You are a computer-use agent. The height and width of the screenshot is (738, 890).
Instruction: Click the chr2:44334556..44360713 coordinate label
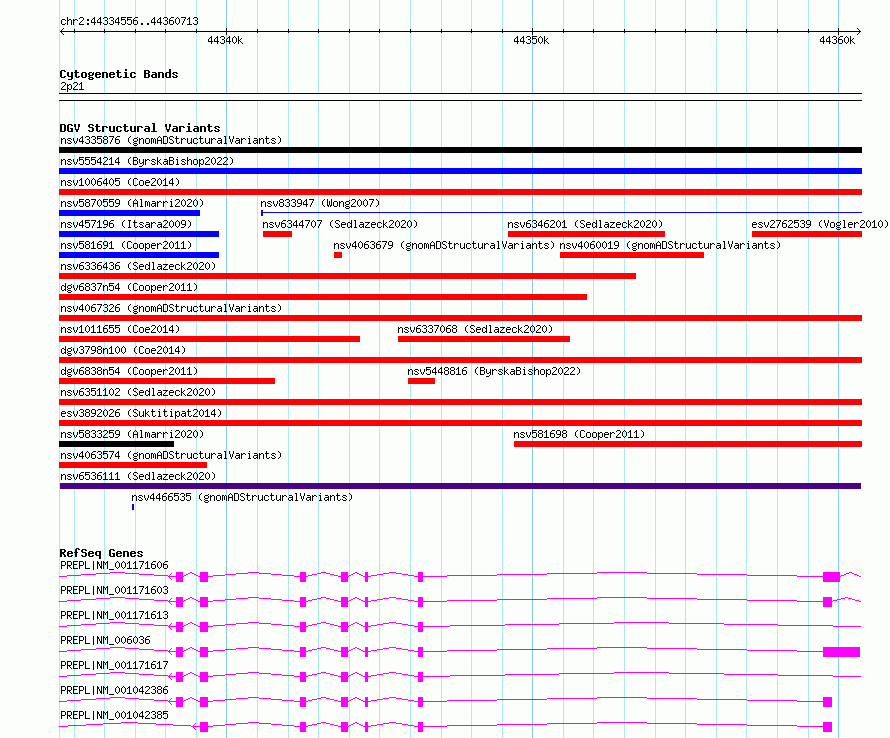pyautogui.click(x=129, y=22)
